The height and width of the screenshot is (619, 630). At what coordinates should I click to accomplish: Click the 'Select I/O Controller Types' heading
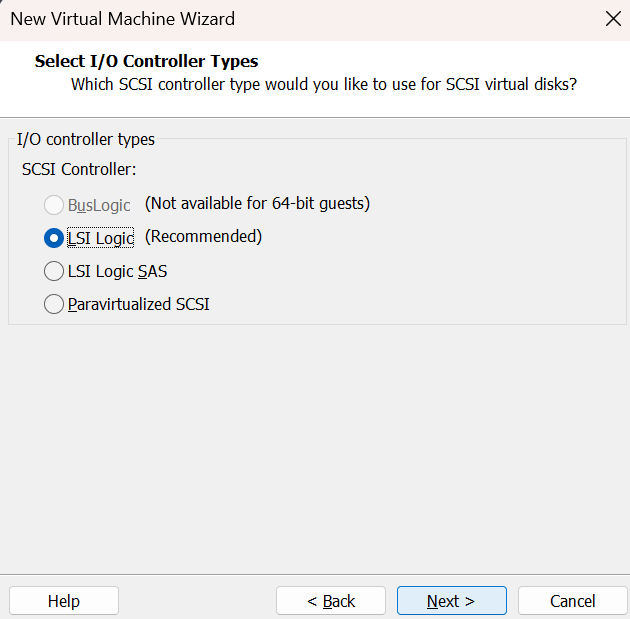[x=146, y=61]
